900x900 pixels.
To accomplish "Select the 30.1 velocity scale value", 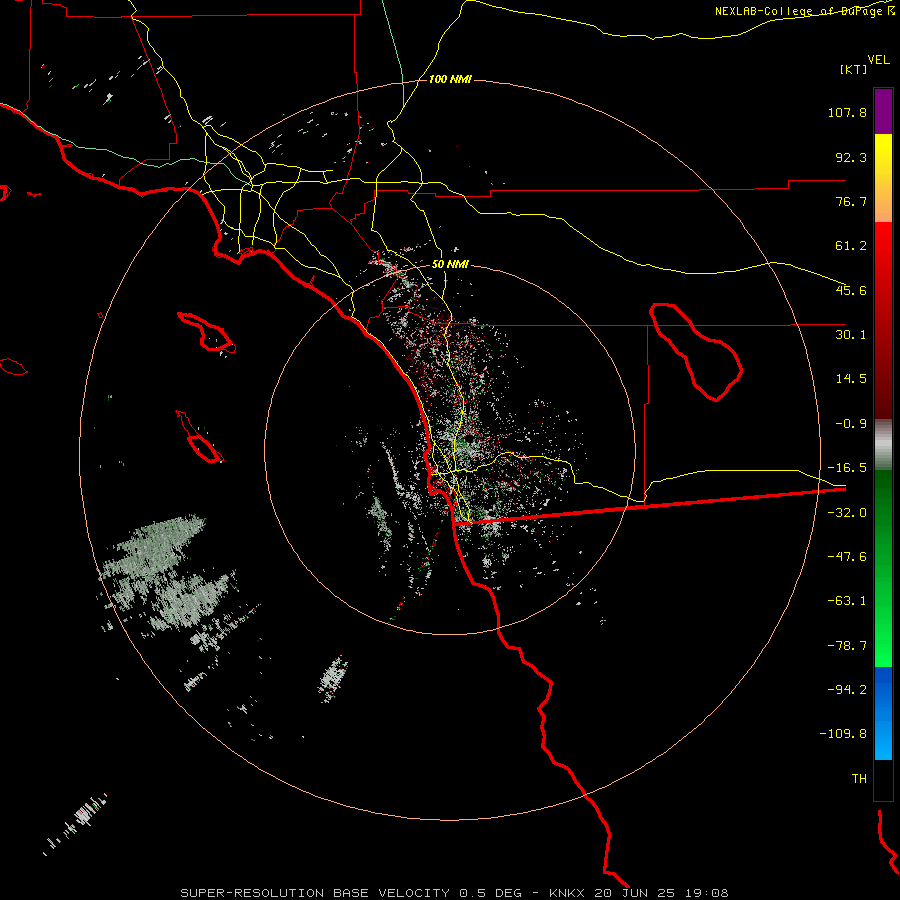I will pos(851,335).
